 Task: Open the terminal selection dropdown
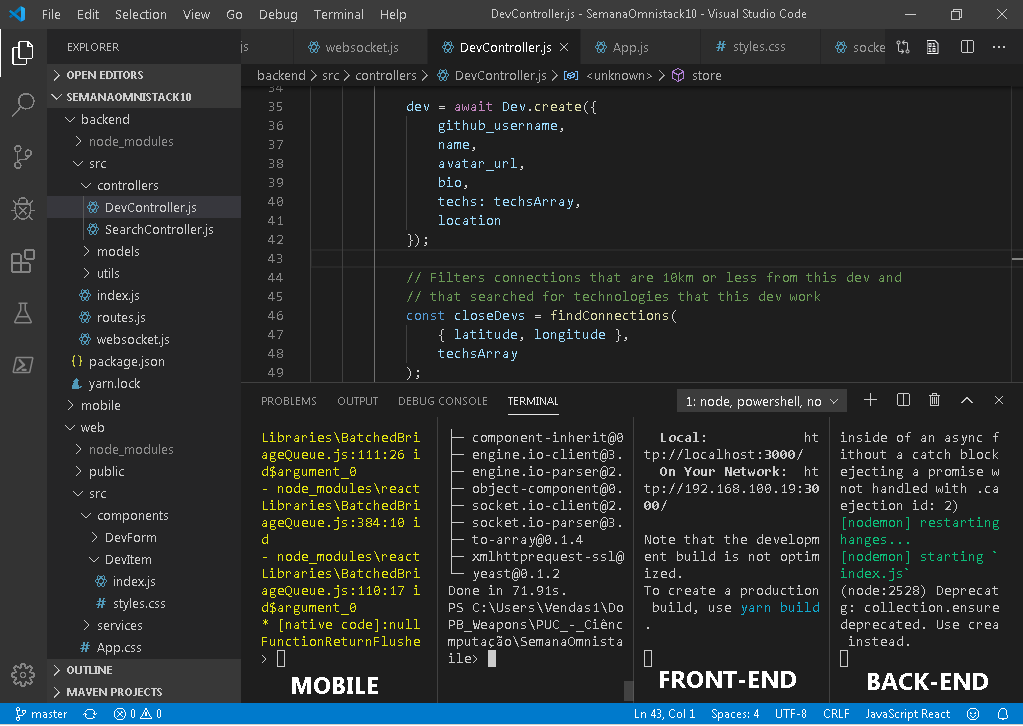pyautogui.click(x=760, y=400)
